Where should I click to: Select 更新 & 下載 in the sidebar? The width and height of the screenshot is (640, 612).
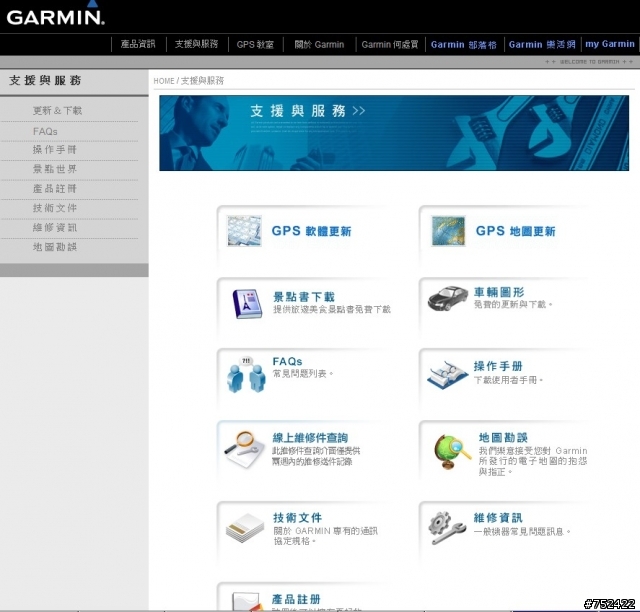pos(58,111)
